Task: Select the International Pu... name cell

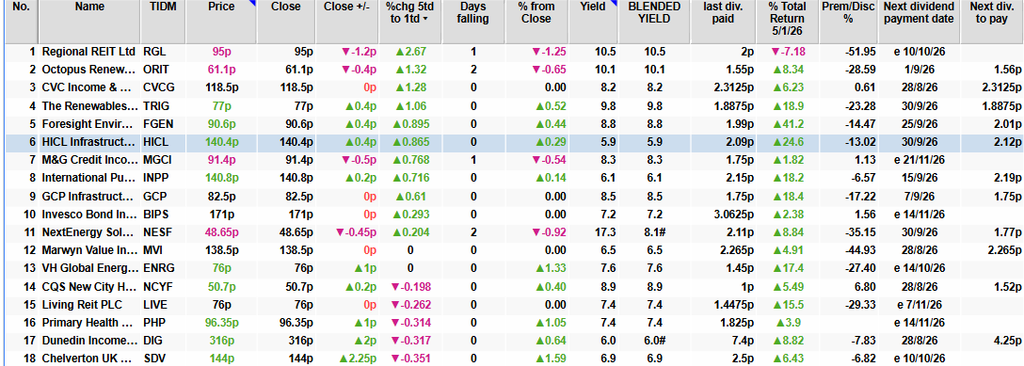Action: coord(89,178)
